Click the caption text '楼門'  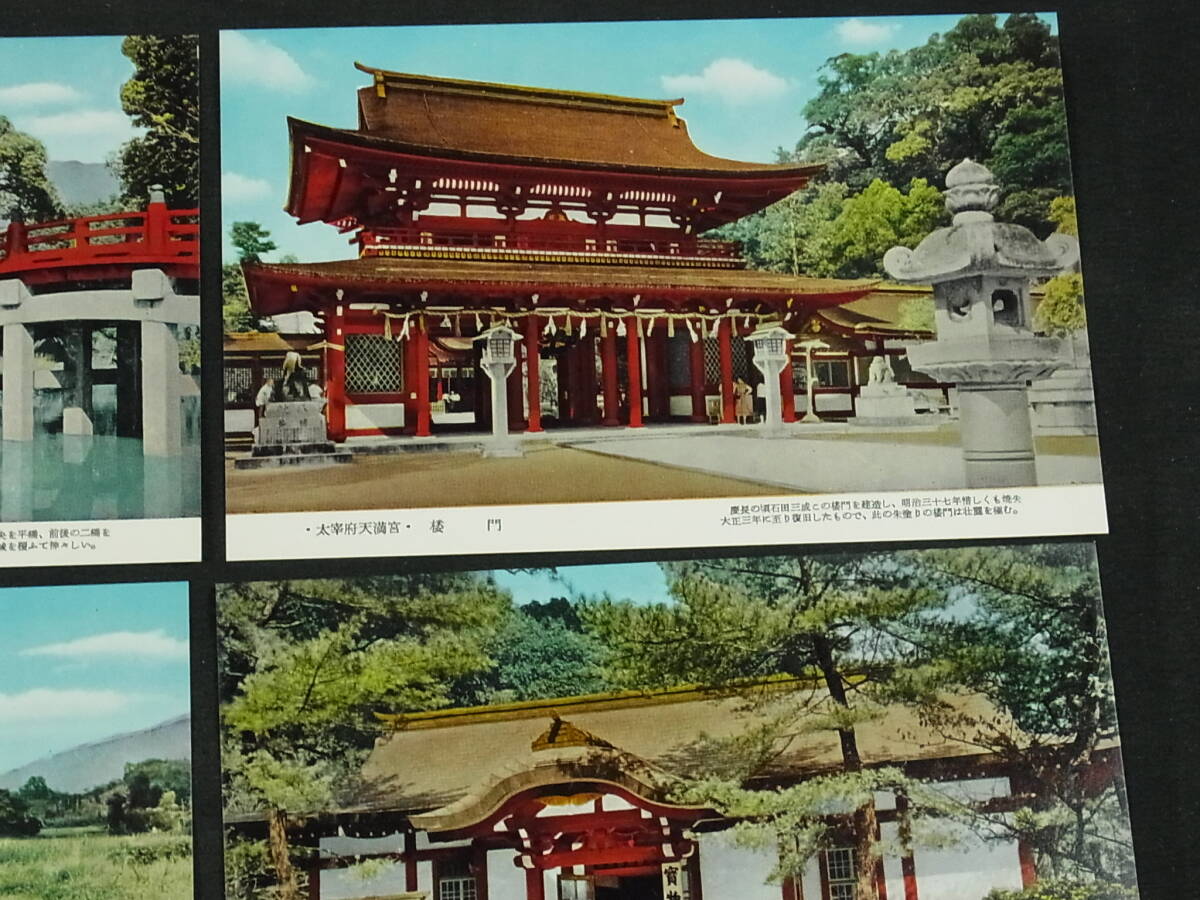pyautogui.click(x=466, y=526)
